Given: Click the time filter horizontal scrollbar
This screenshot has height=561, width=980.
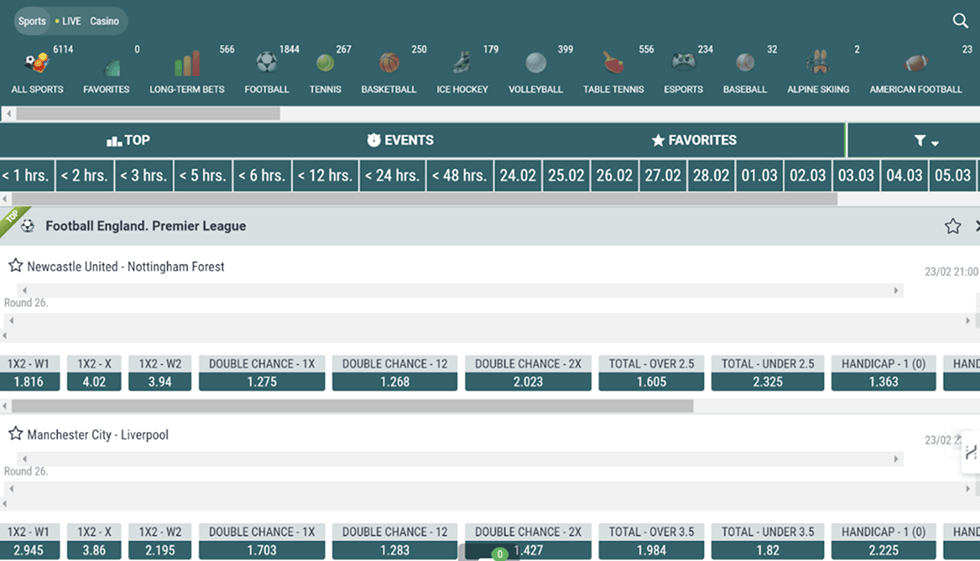Looking at the screenshot, I should (x=424, y=199).
